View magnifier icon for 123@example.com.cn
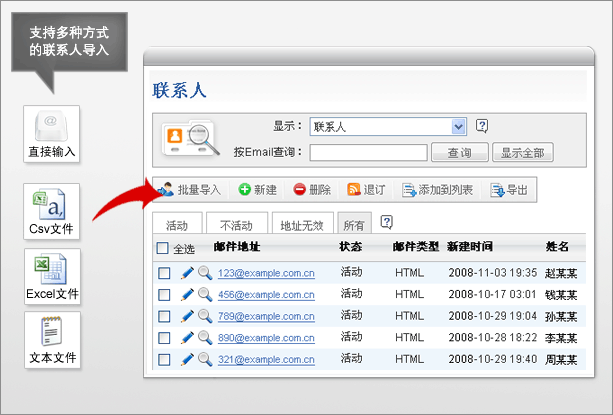613x415 pixels. pos(205,273)
